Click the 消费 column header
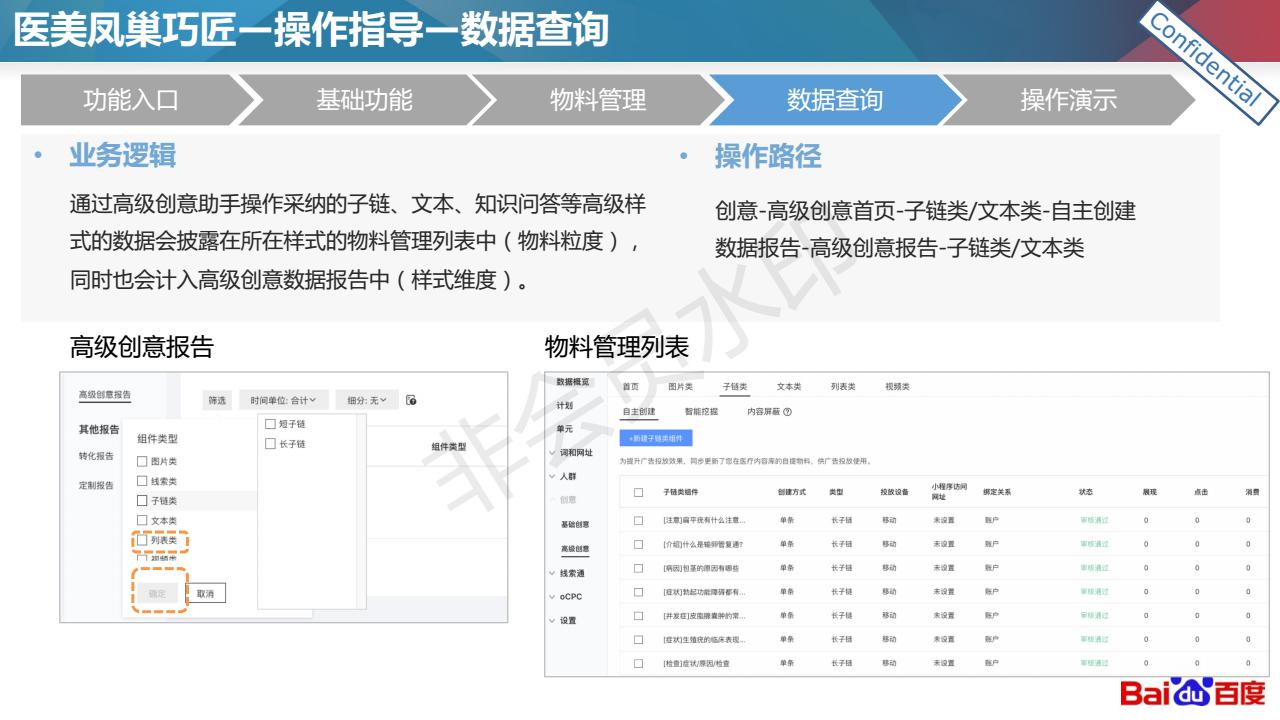This screenshot has width=1280, height=720. (1252, 492)
